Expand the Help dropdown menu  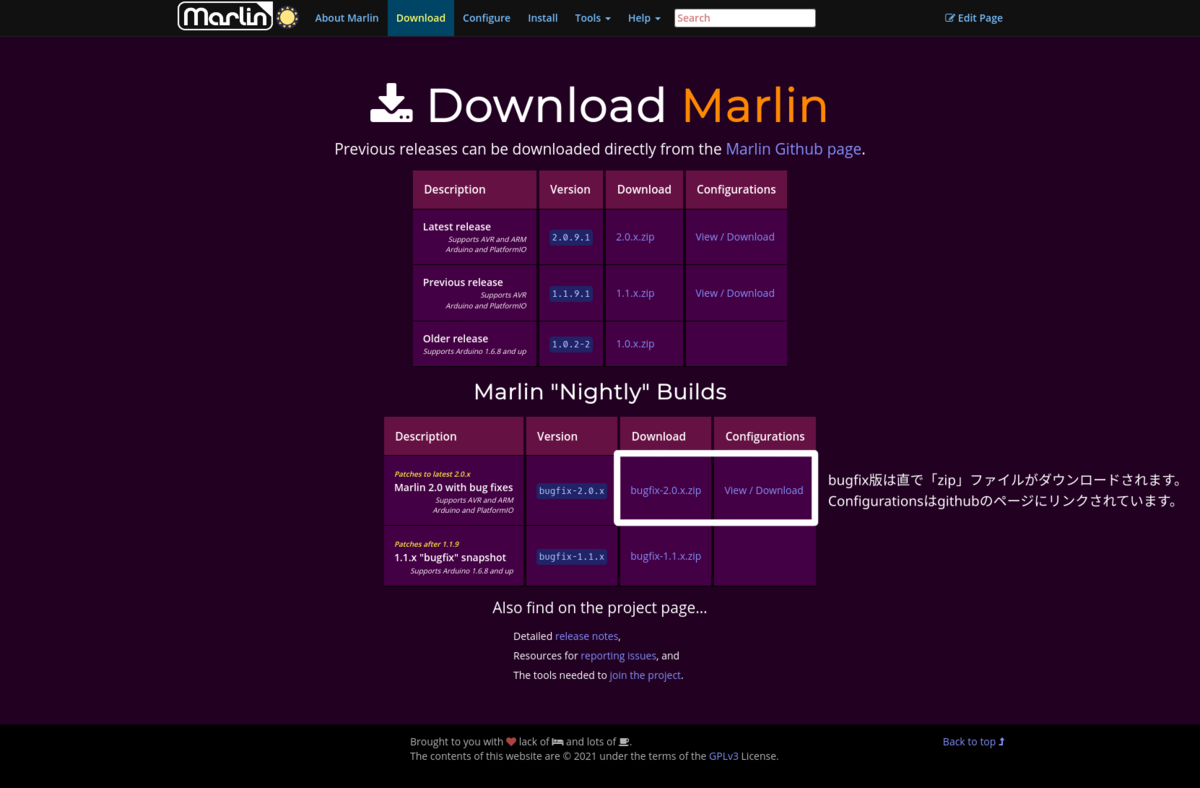[644, 18]
